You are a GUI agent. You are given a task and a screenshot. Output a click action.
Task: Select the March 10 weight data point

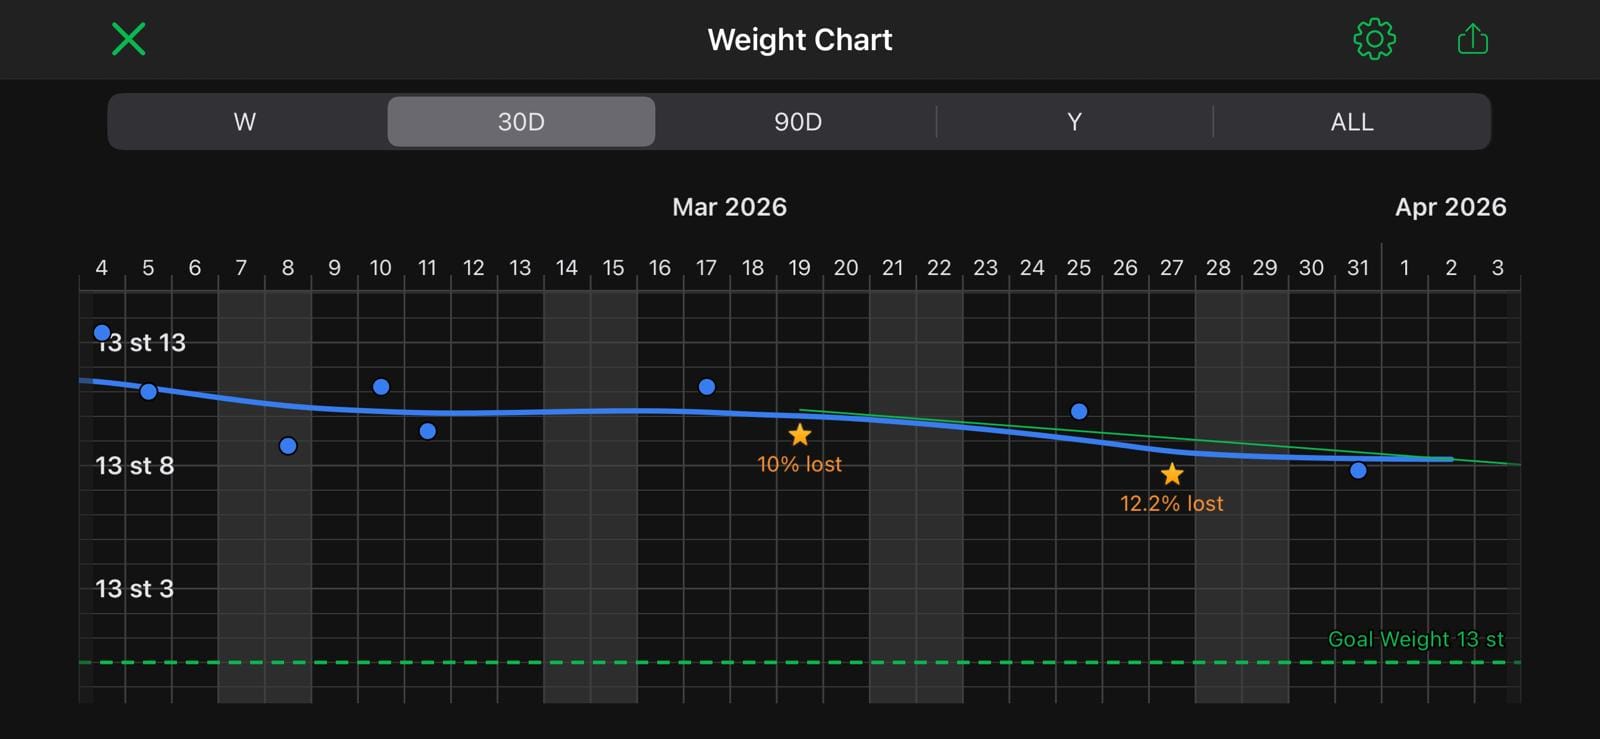coord(381,387)
